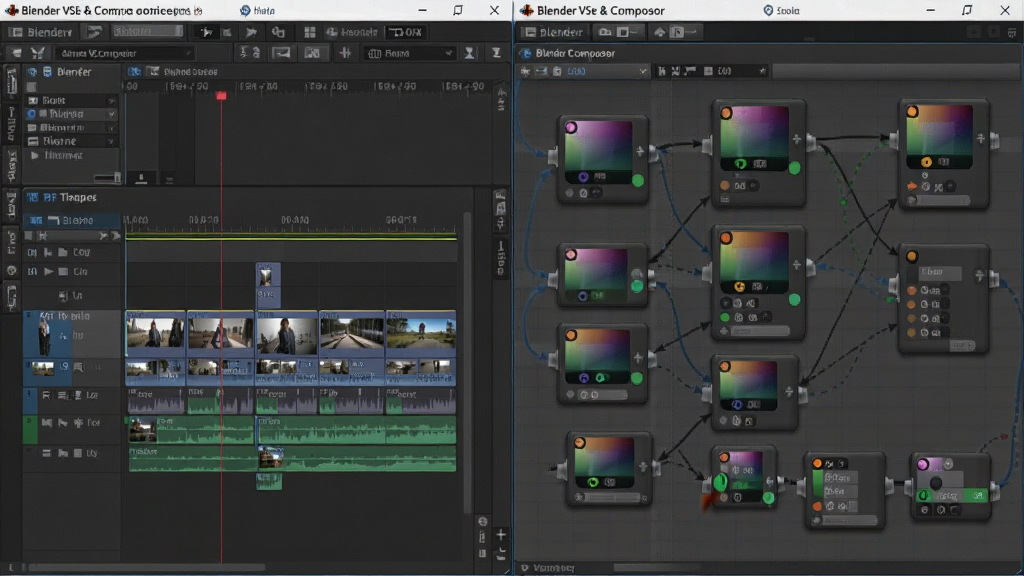This screenshot has width=1024, height=576.
Task: Click the camera icon next to Blender menu in Composor
Action: click(x=605, y=31)
